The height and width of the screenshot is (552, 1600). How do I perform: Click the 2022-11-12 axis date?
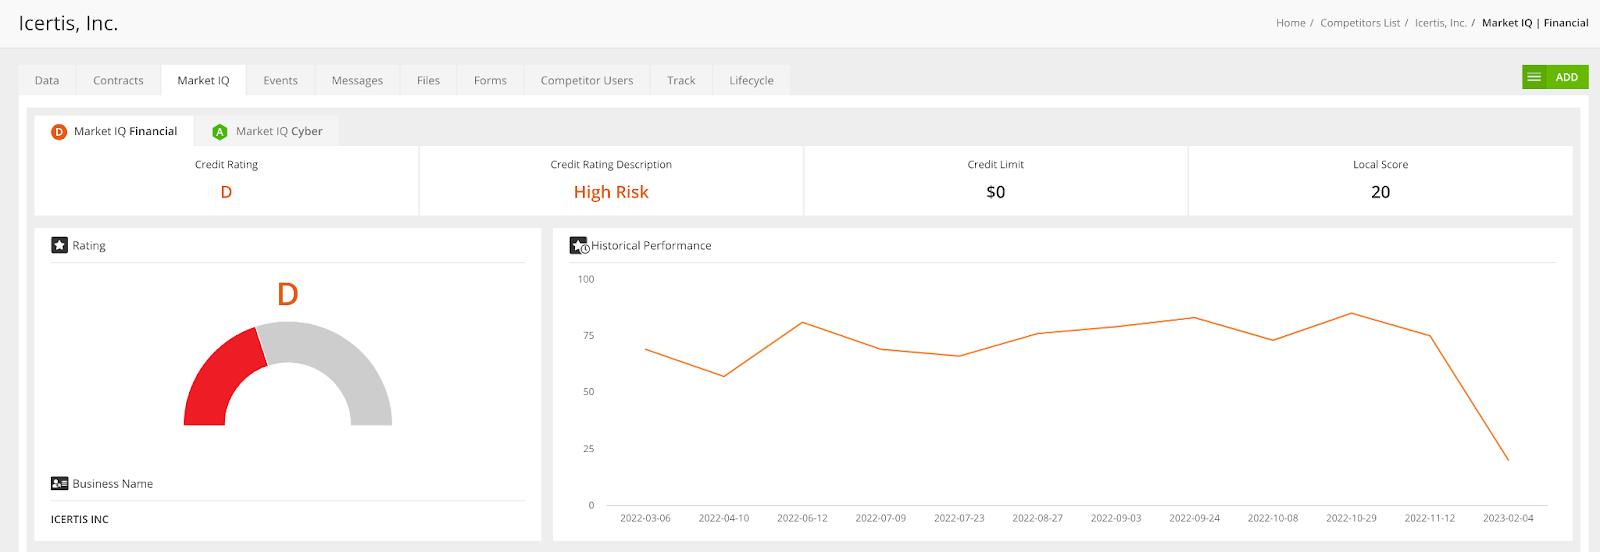tap(1430, 518)
